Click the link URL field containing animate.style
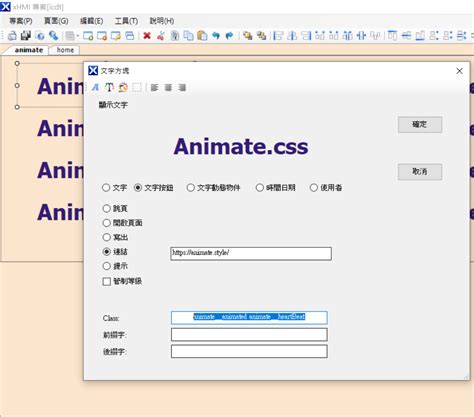Viewport: 474px width, 417px height. 251,253
